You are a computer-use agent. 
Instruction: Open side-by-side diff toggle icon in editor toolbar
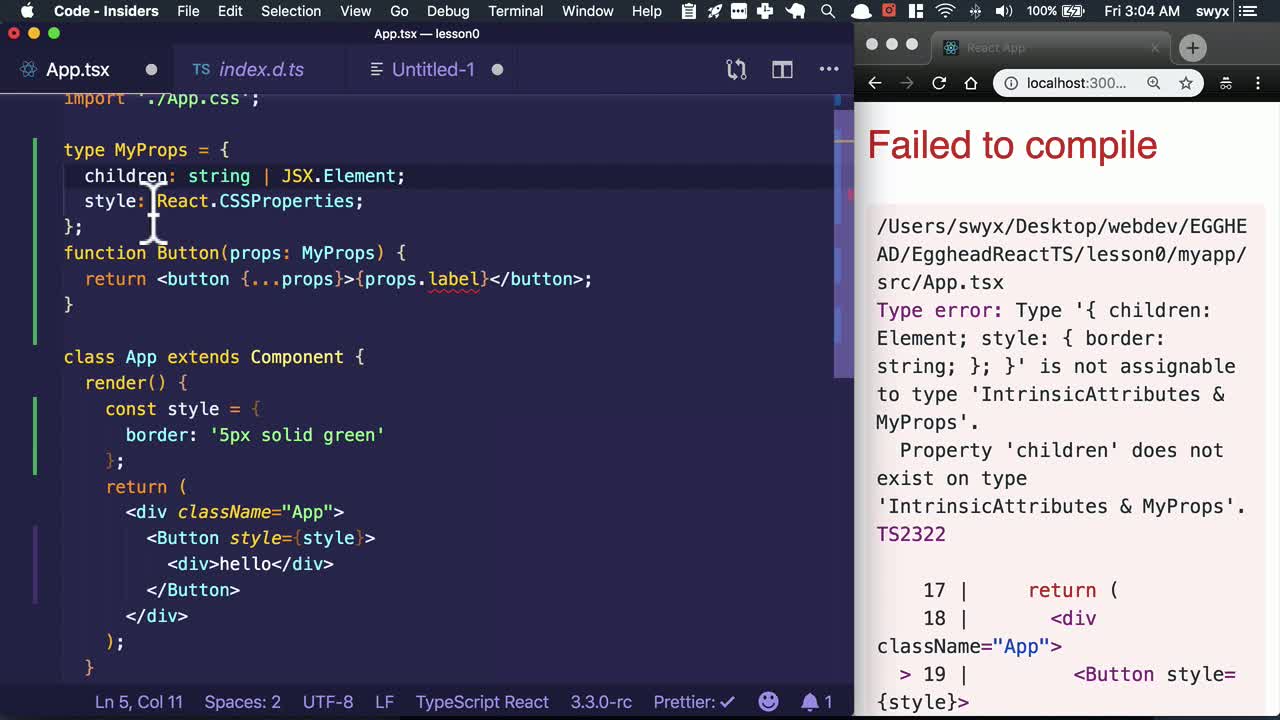736,69
